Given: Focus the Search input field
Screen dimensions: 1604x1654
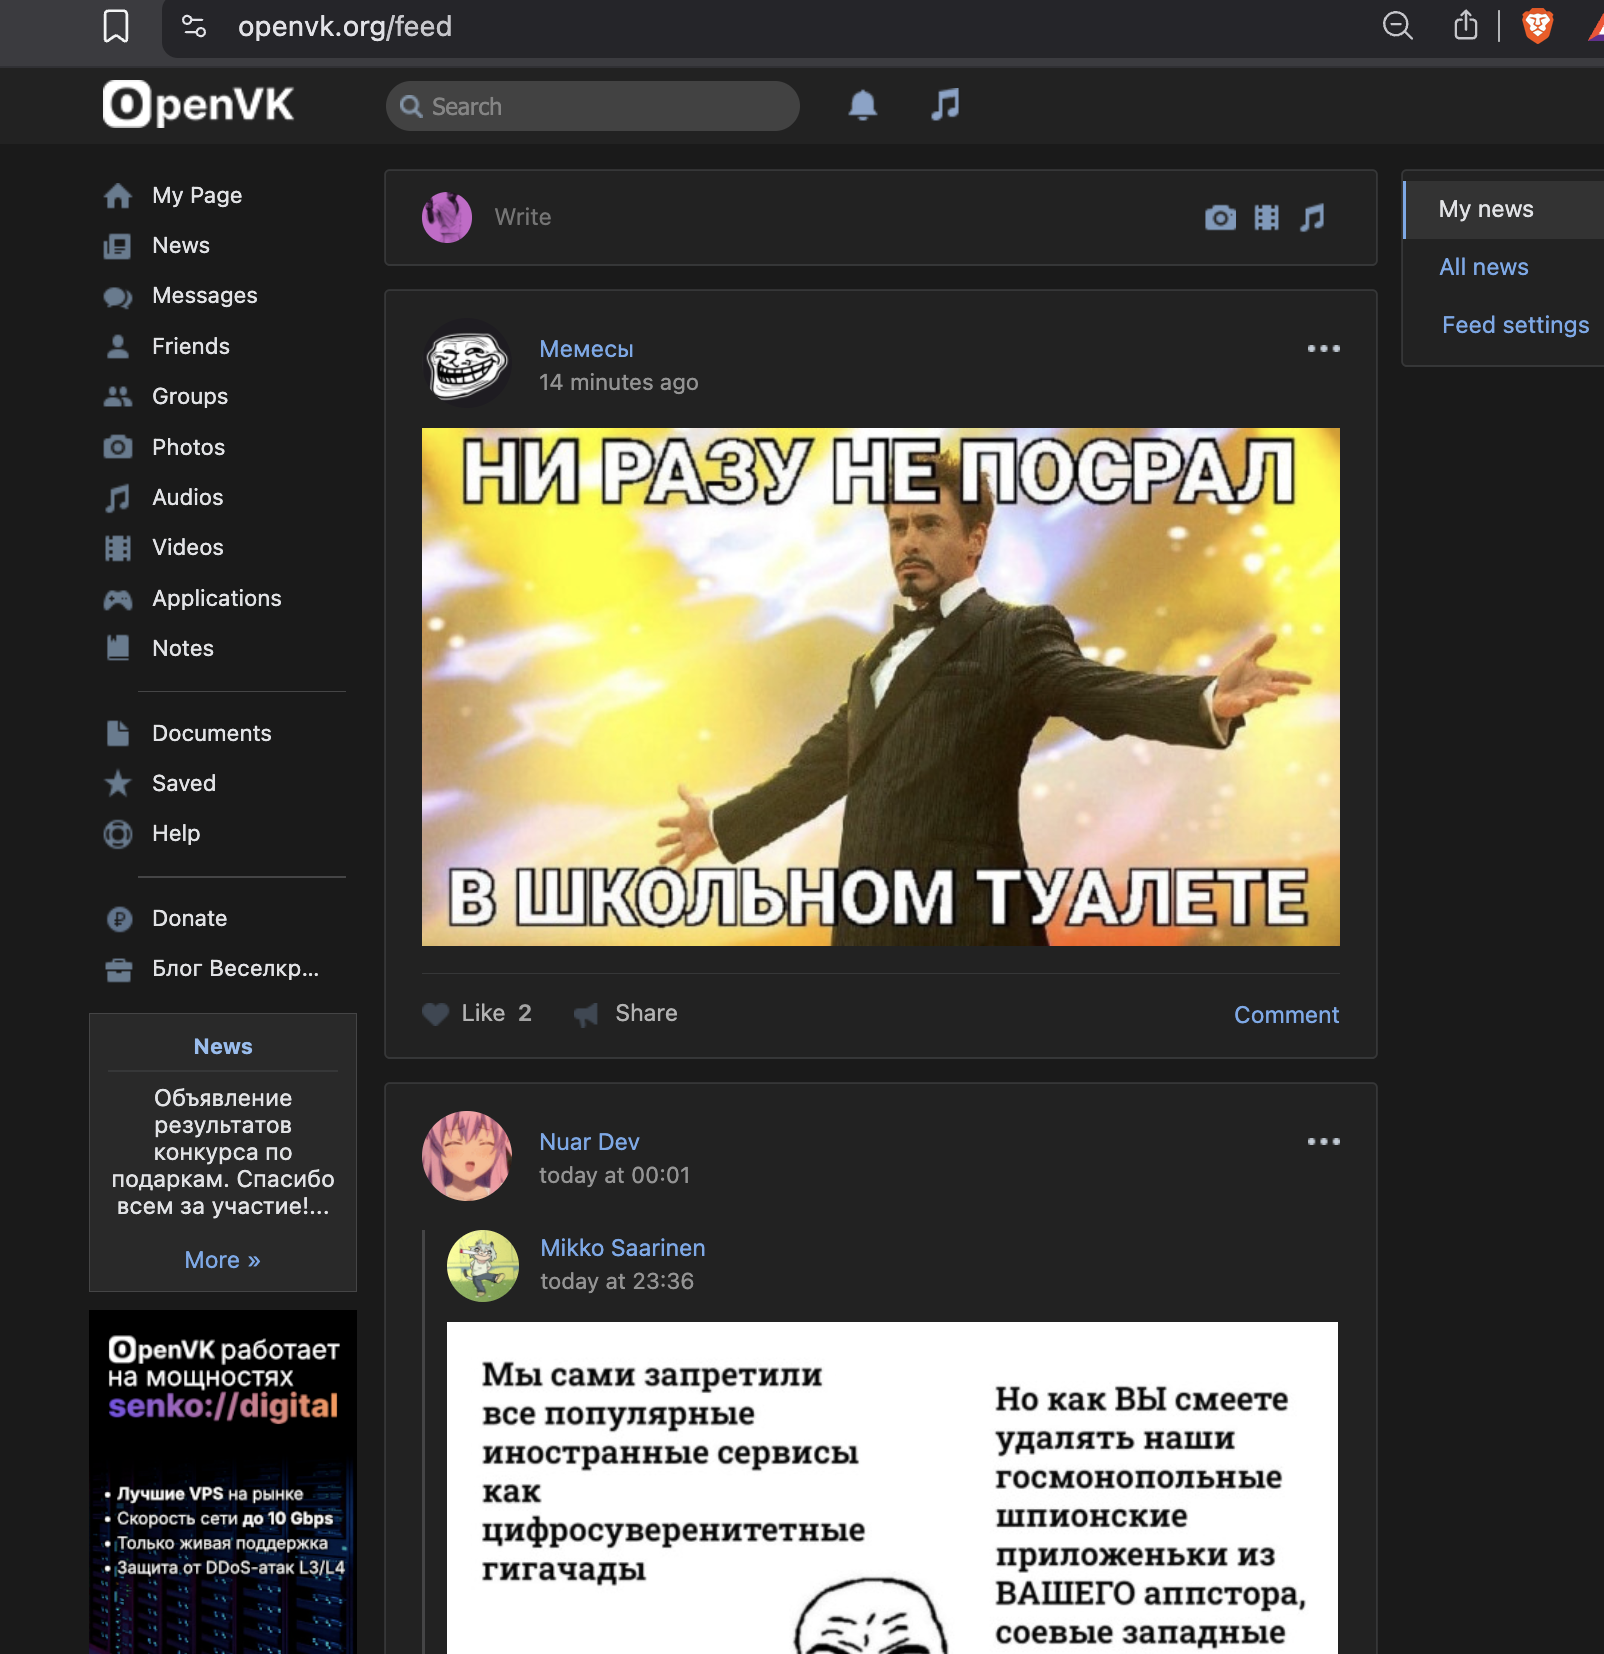Looking at the screenshot, I should [593, 106].
